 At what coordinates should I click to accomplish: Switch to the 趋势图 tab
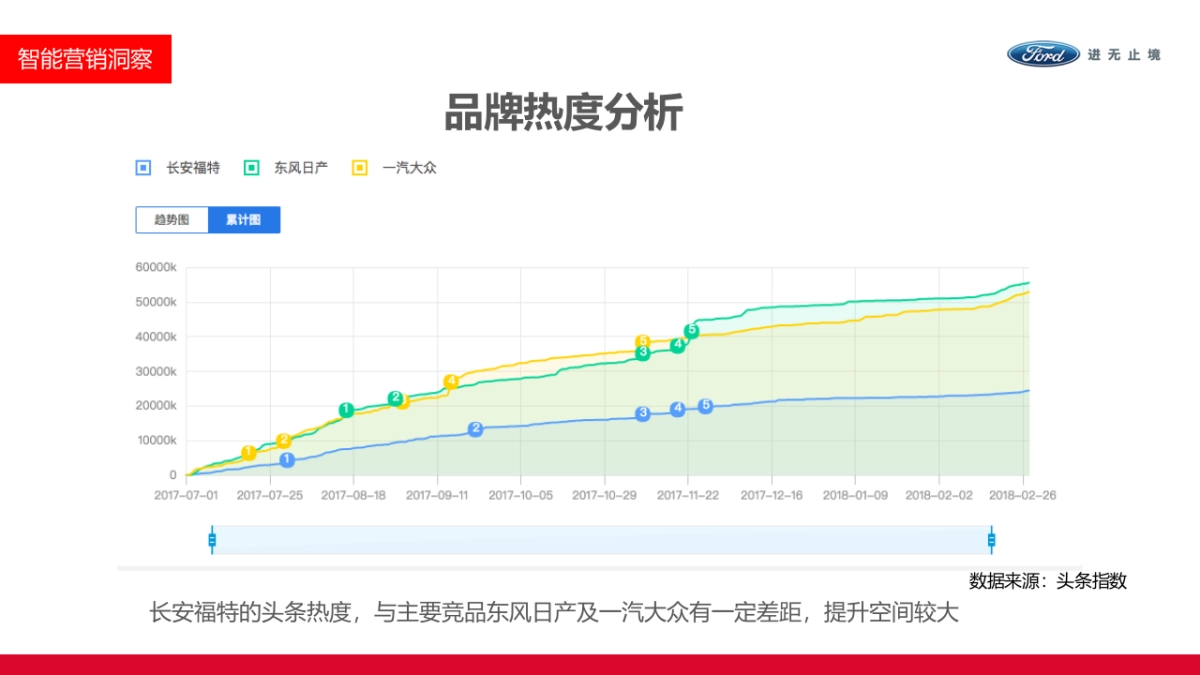(170, 219)
